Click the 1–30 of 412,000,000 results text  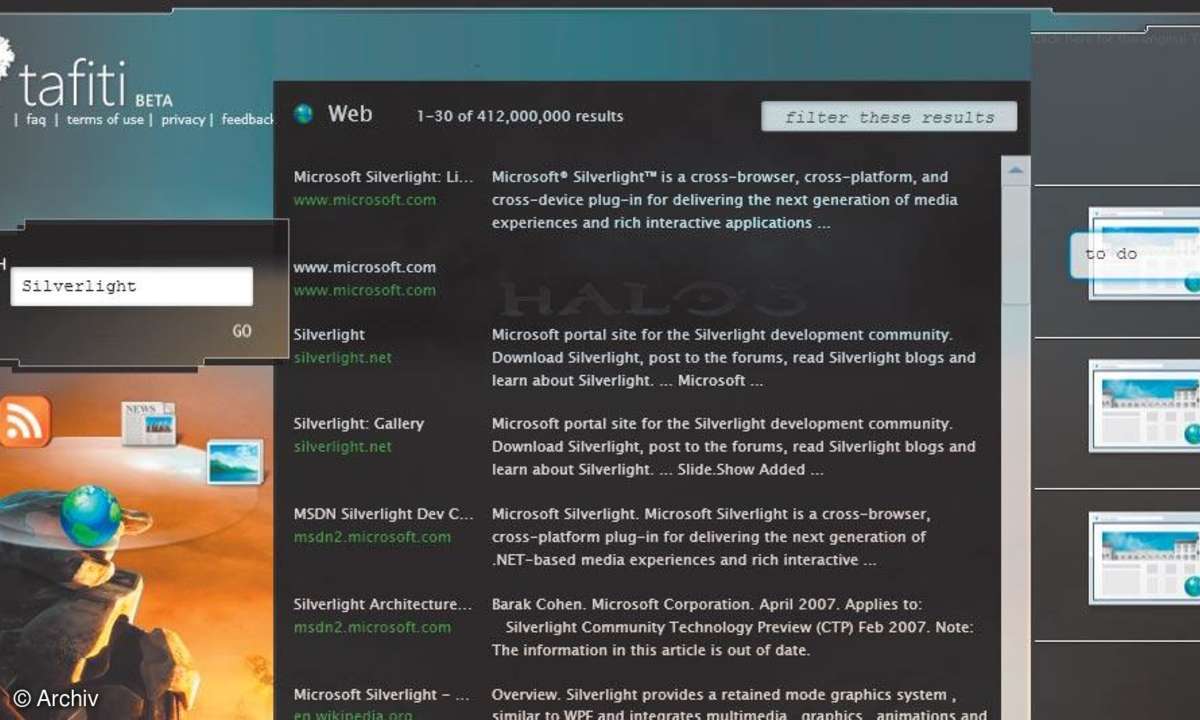[520, 116]
